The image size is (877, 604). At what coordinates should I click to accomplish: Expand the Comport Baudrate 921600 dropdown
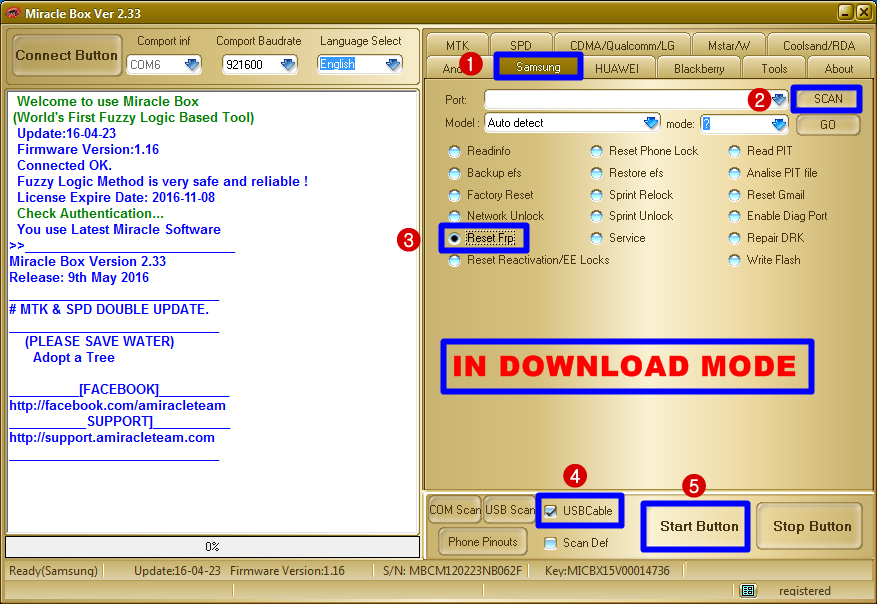(x=287, y=65)
